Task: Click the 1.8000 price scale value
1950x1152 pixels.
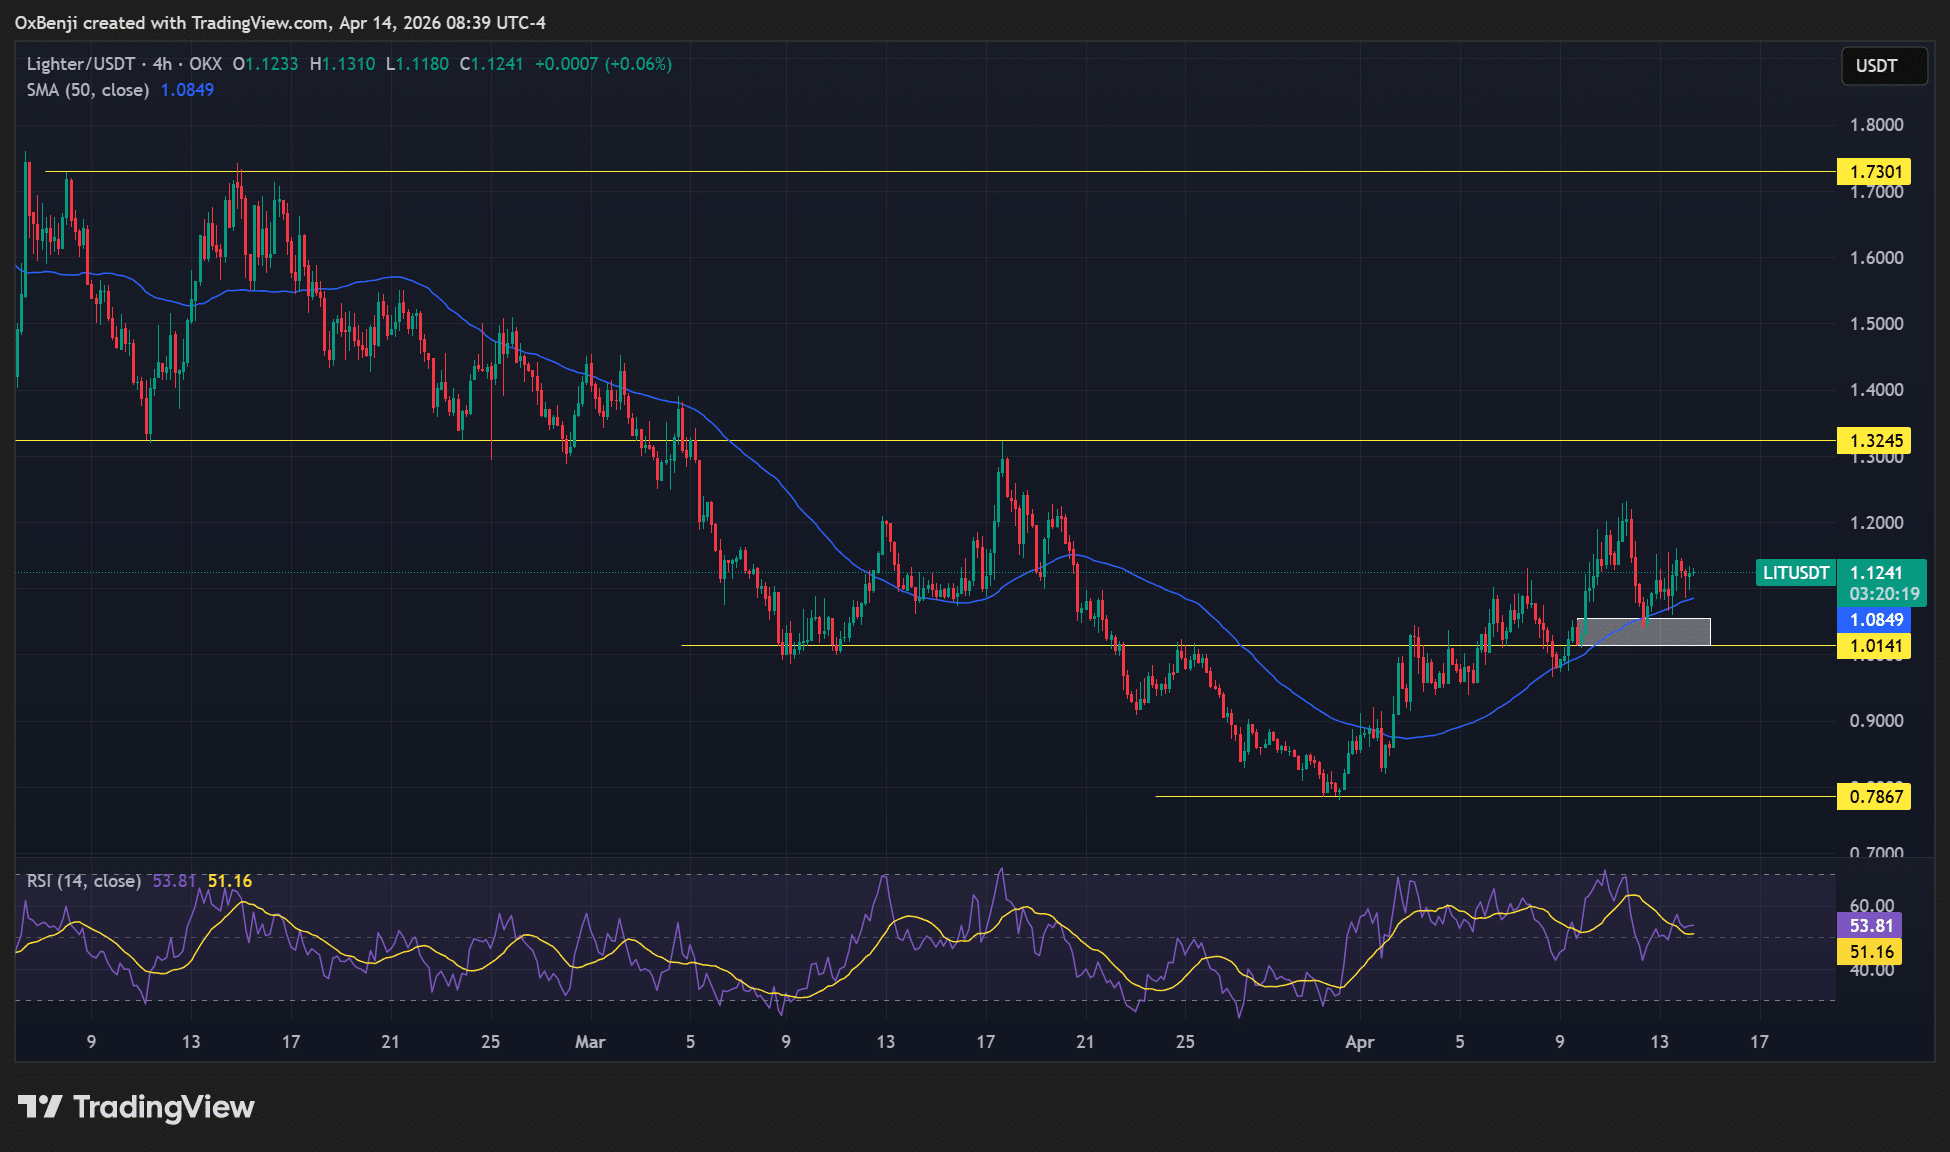Action: pyautogui.click(x=1876, y=125)
